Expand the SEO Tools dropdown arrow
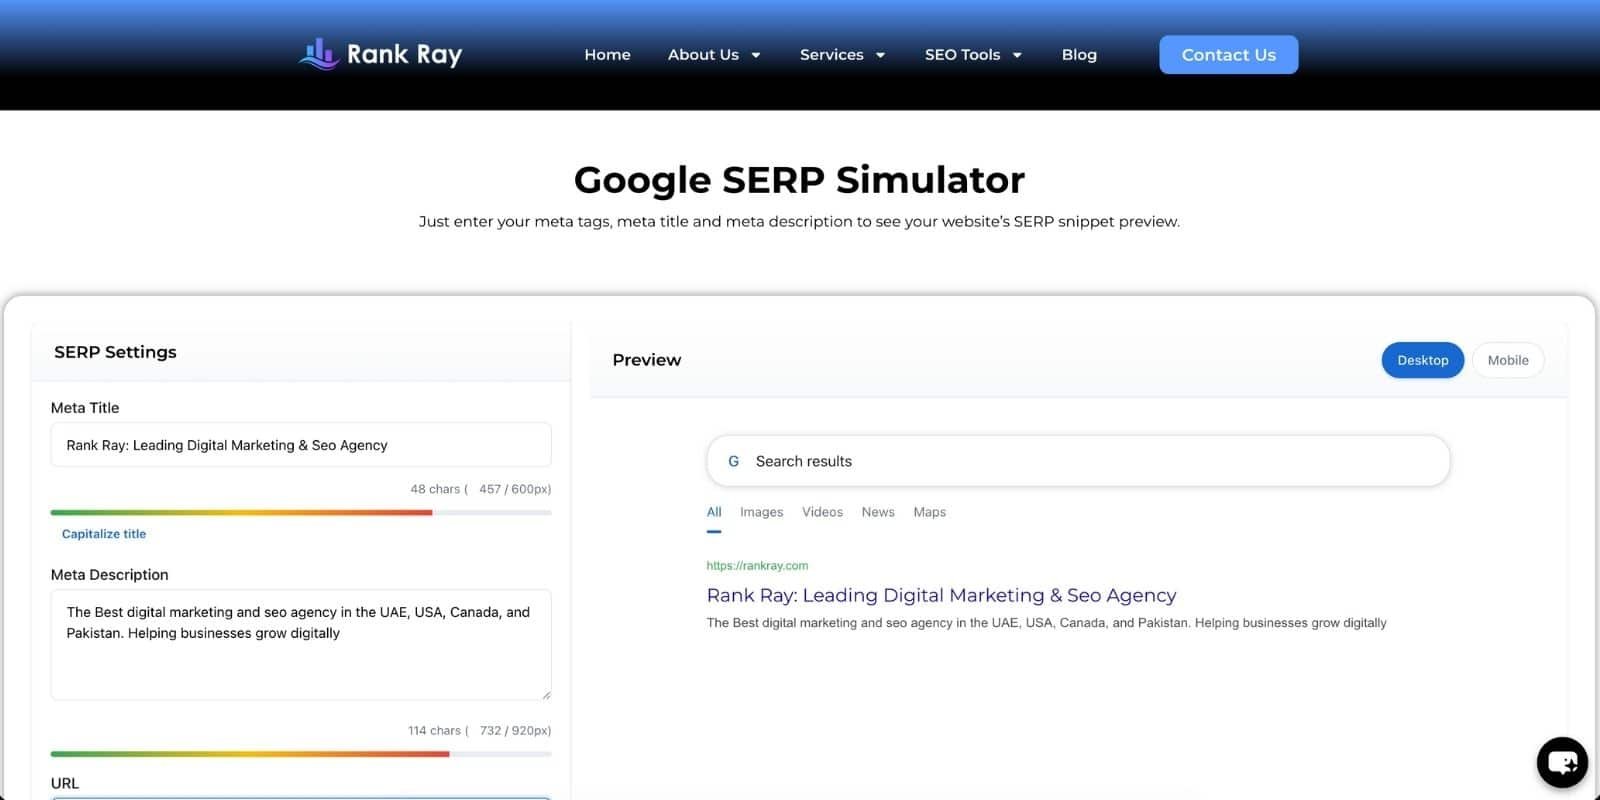The image size is (1600, 800). click(x=1017, y=55)
